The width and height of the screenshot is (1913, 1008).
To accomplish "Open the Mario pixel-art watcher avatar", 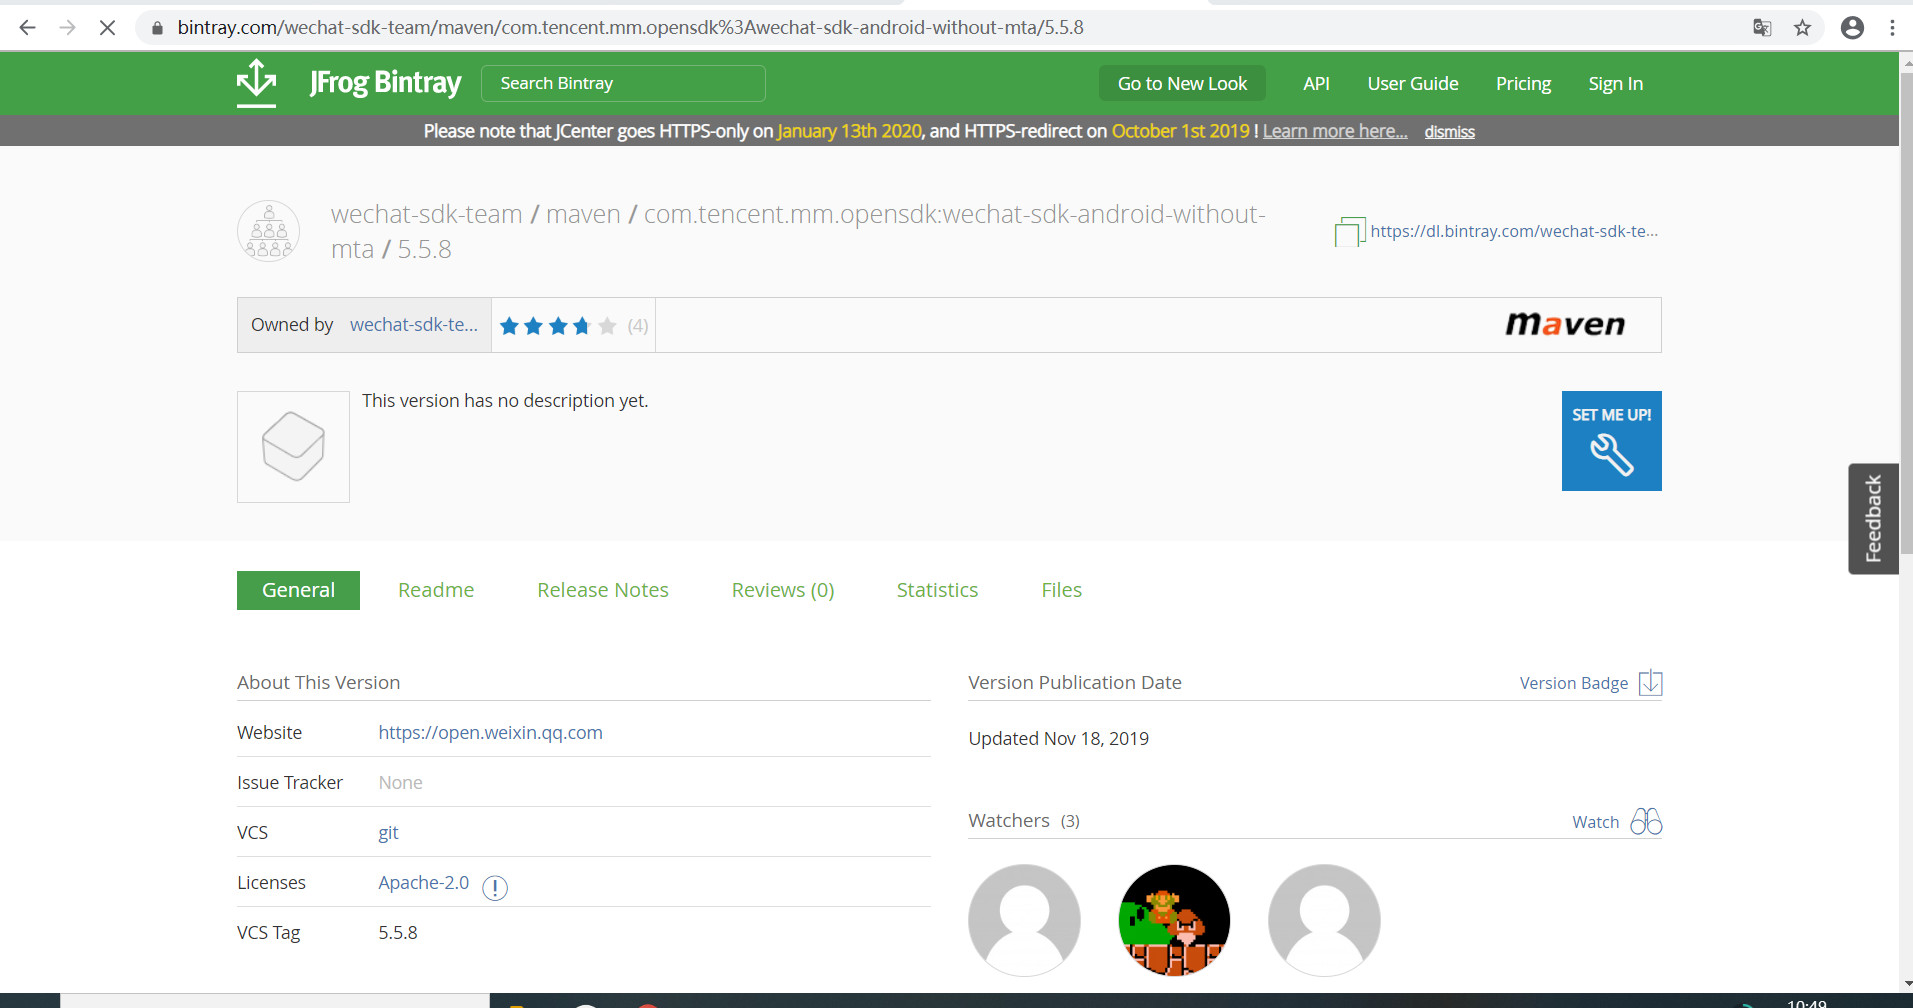I will click(1174, 920).
